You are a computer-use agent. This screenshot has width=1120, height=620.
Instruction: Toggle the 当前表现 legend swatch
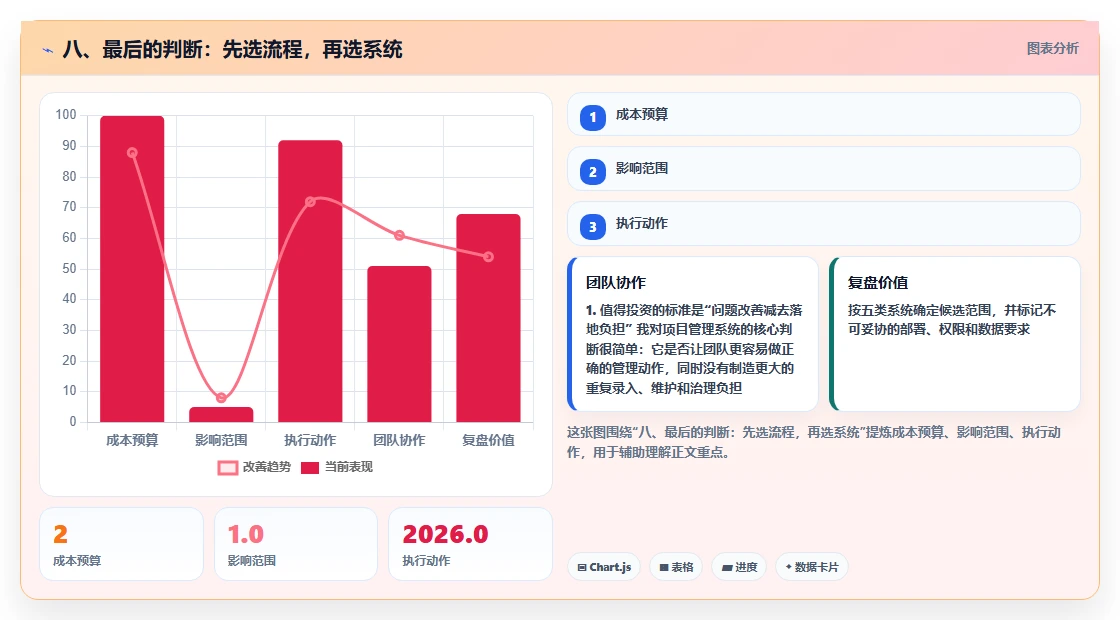pyautogui.click(x=309, y=467)
